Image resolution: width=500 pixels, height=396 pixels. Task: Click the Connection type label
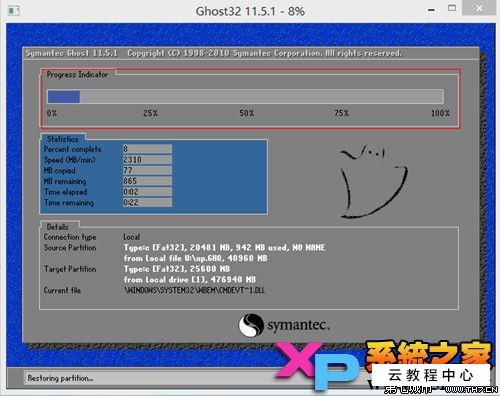pyautogui.click(x=70, y=237)
